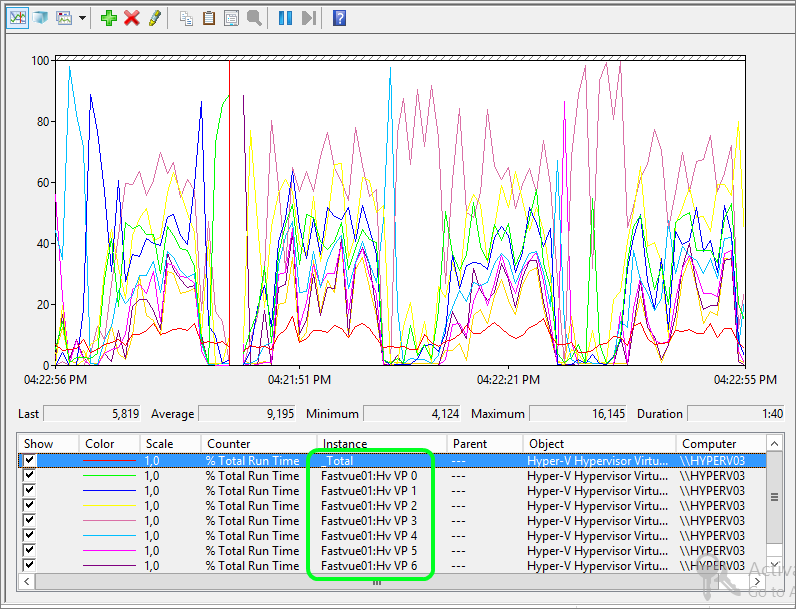796x609 pixels.
Task: Uncheck the Show box for _Total
Action: point(29,461)
